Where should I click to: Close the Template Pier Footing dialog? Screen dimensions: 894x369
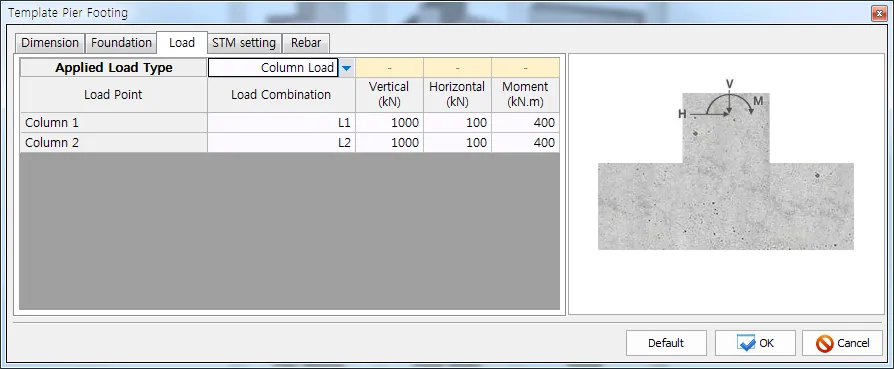[x=879, y=13]
